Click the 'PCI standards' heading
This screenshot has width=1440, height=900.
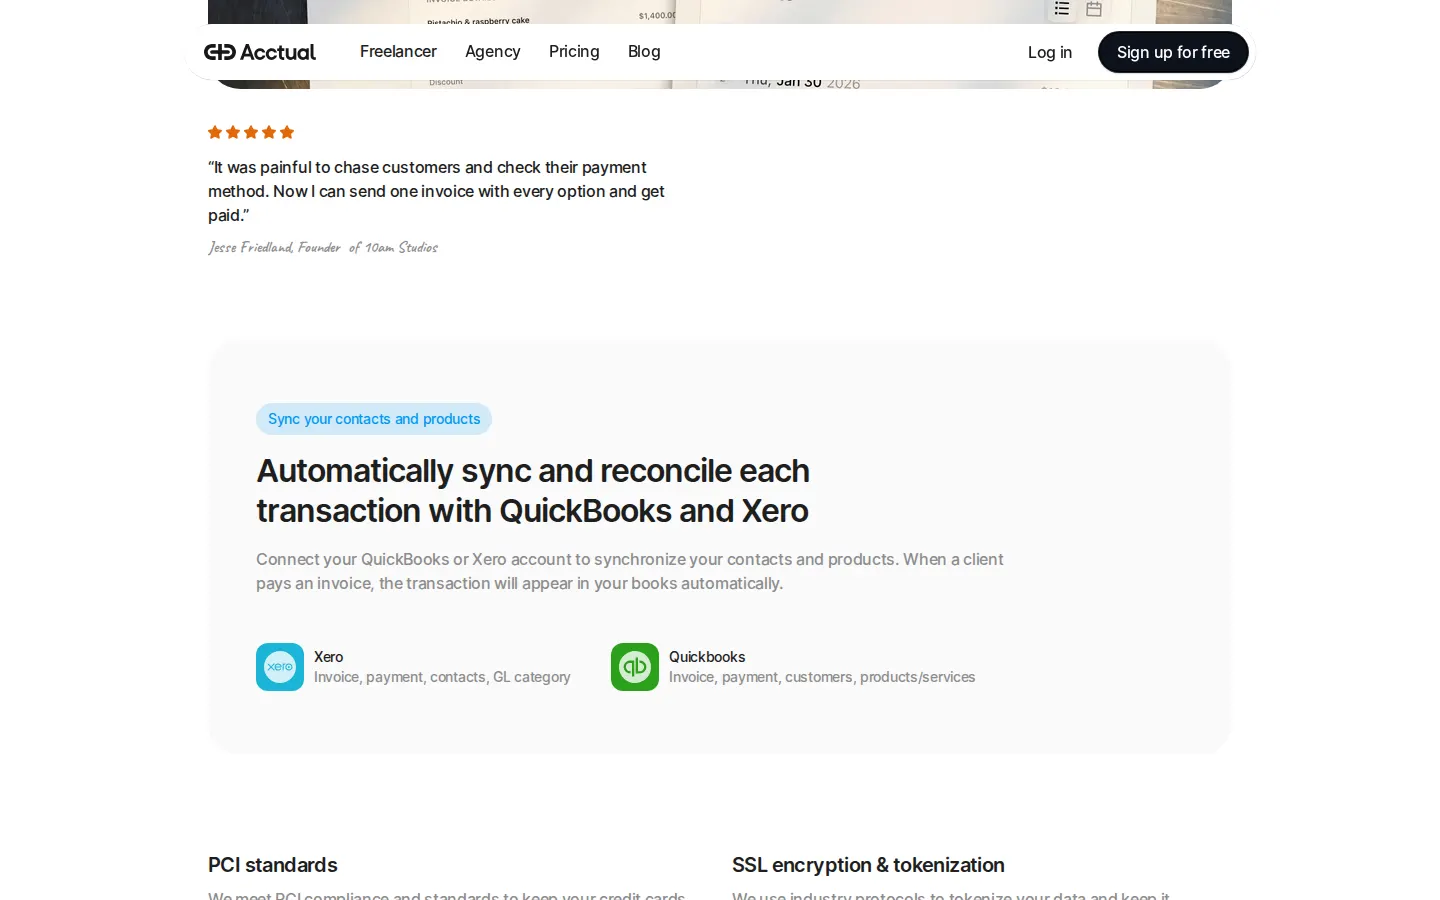click(x=273, y=865)
